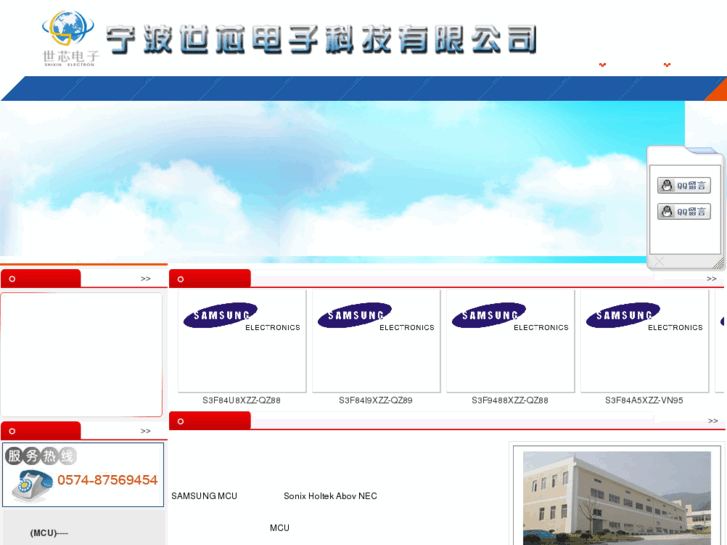Open more via the top-left sidebar >> link
Image resolution: width=727 pixels, height=545 pixels.
(x=146, y=279)
